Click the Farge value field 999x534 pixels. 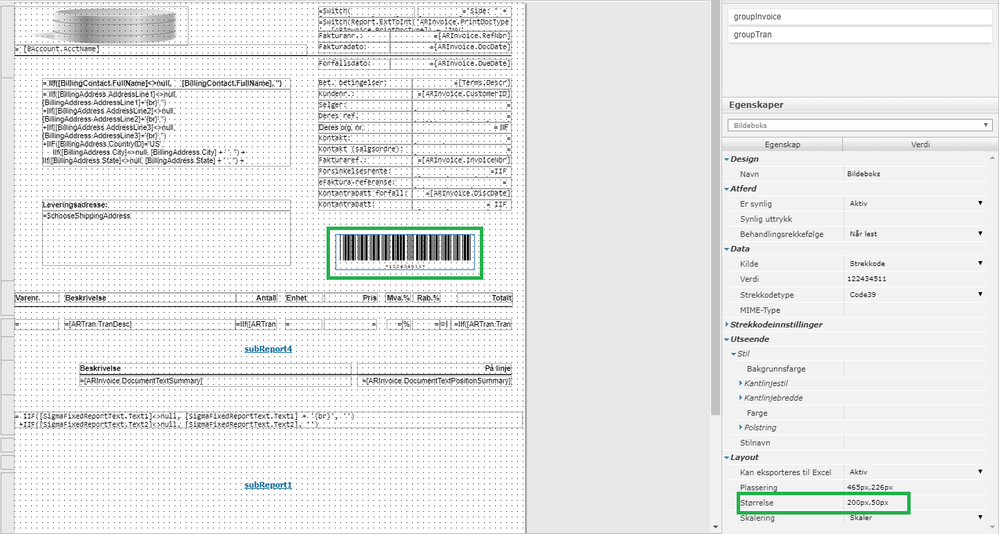point(916,413)
